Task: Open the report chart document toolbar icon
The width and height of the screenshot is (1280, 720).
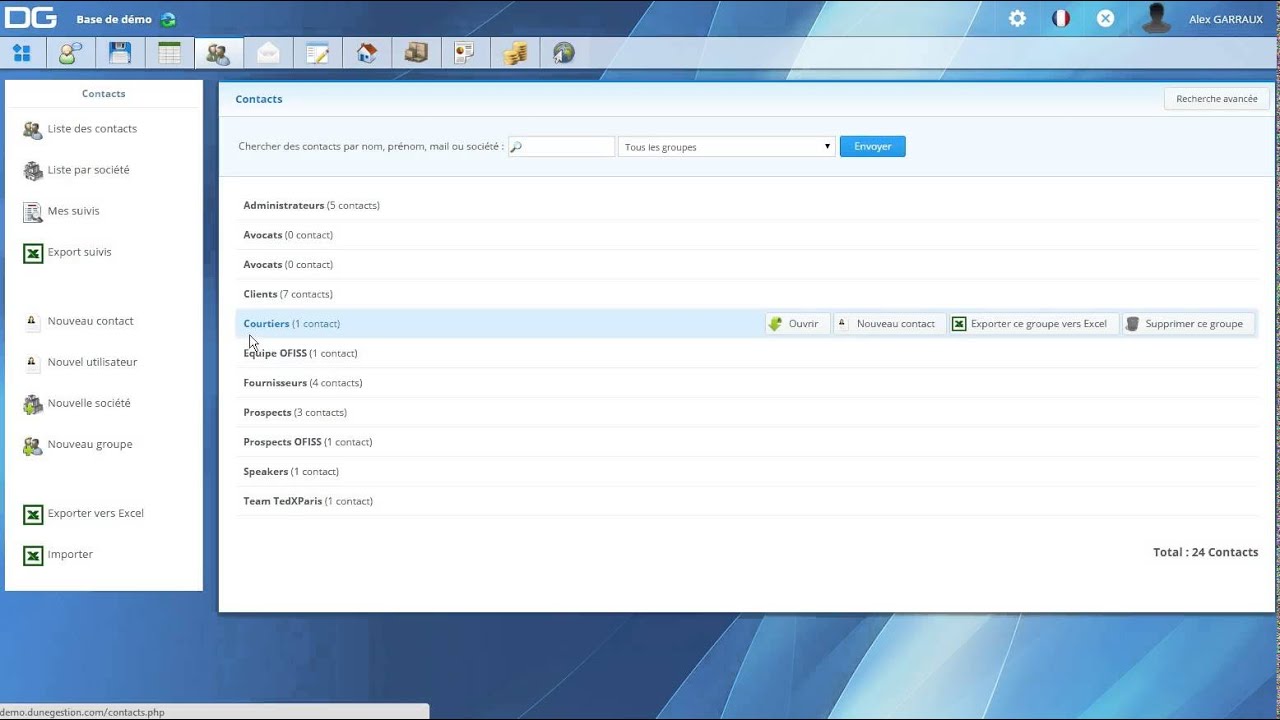Action: [x=465, y=53]
